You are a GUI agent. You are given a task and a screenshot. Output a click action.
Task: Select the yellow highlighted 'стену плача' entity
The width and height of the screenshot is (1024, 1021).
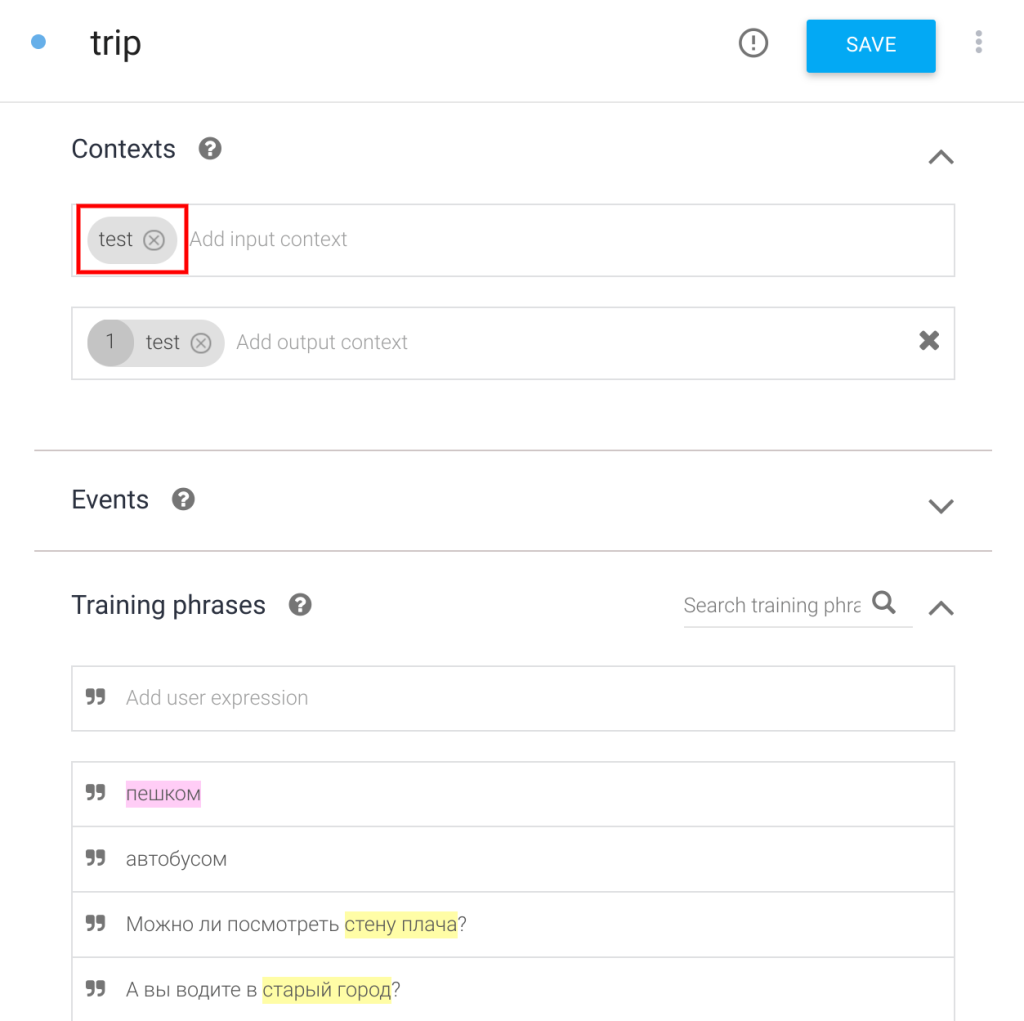click(400, 924)
